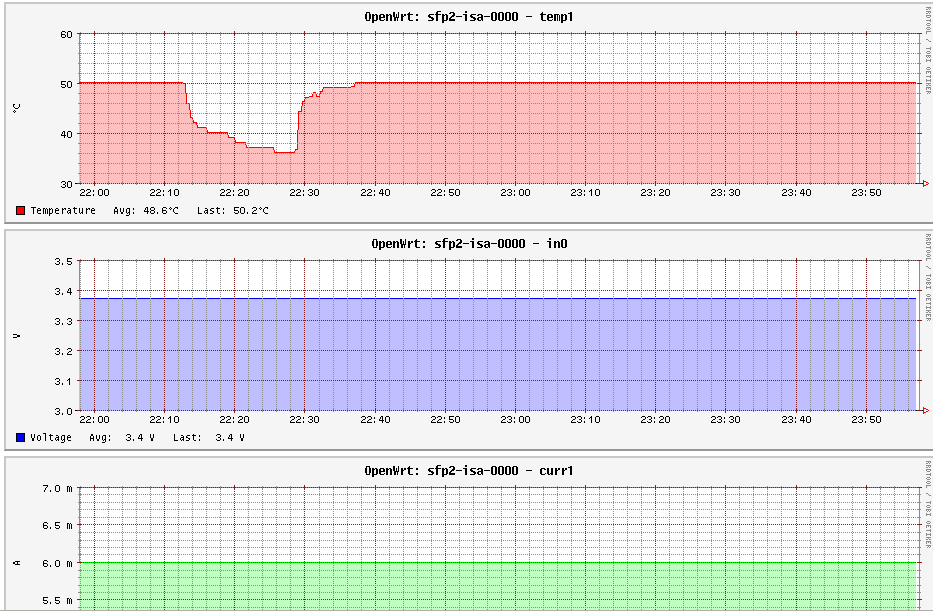
Task: Click the 50 label on the temp1 axis
Action: coord(66,84)
